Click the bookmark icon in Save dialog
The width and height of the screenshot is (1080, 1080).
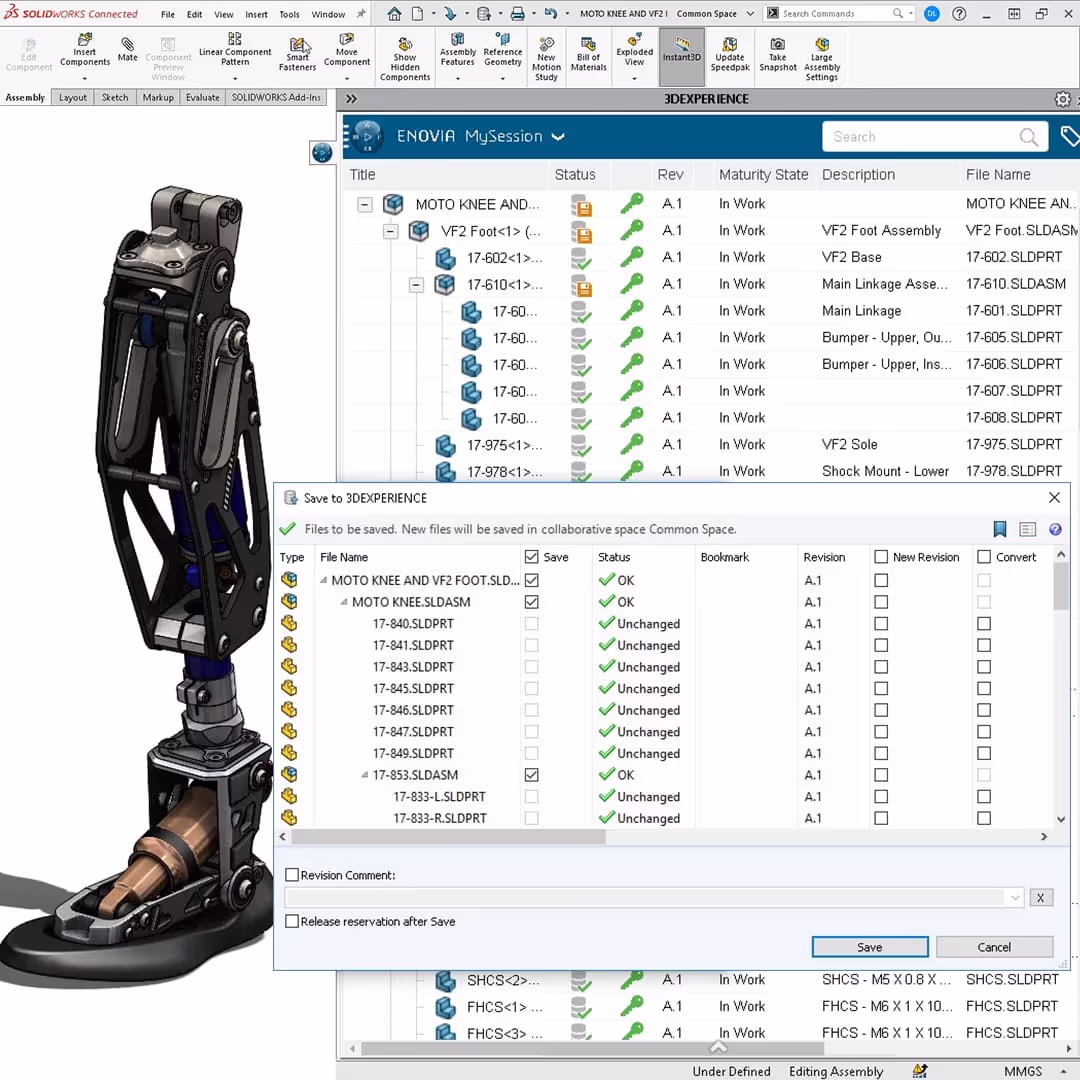[999, 529]
